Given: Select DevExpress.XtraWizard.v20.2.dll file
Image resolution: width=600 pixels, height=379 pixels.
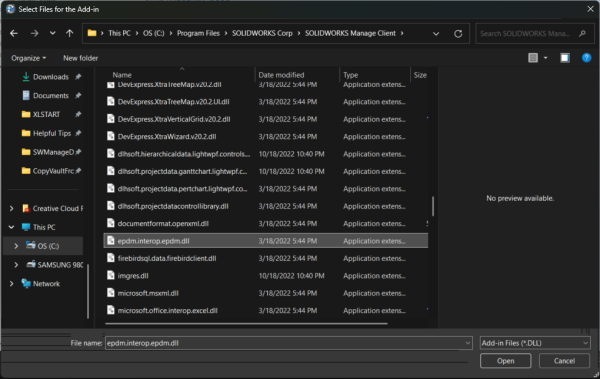Looking at the screenshot, I should pyautogui.click(x=266, y=137).
